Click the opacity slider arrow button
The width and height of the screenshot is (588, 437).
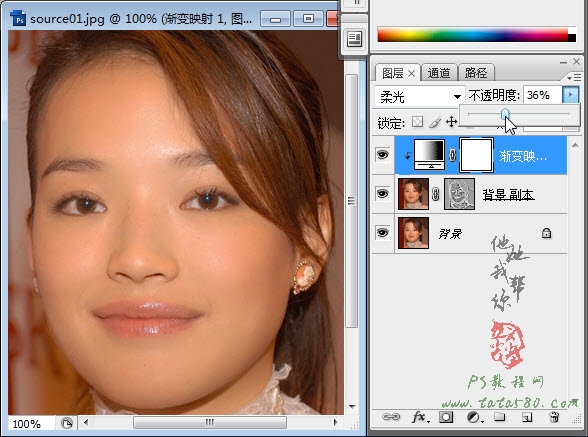[570, 95]
